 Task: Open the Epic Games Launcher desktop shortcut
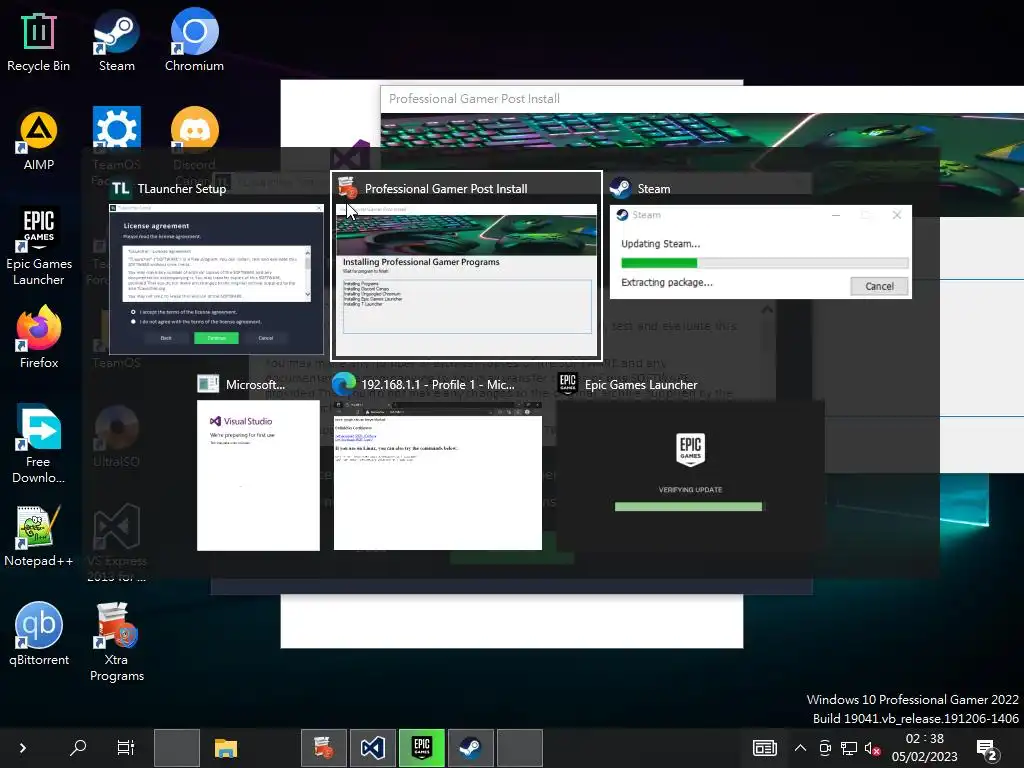click(x=39, y=247)
